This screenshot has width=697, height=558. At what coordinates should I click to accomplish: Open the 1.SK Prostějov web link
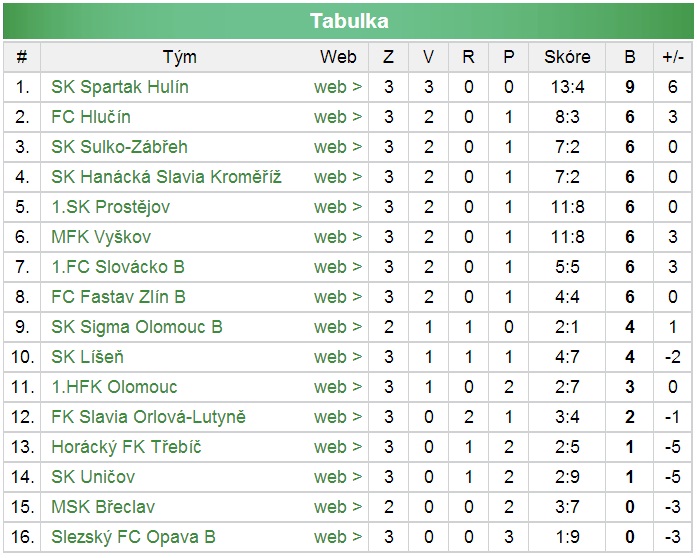click(x=338, y=207)
